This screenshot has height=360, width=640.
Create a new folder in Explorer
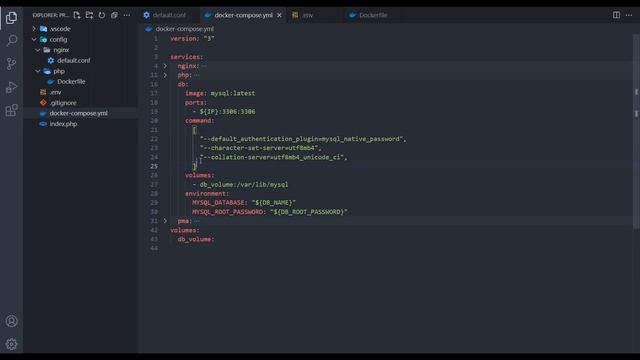[89, 15]
